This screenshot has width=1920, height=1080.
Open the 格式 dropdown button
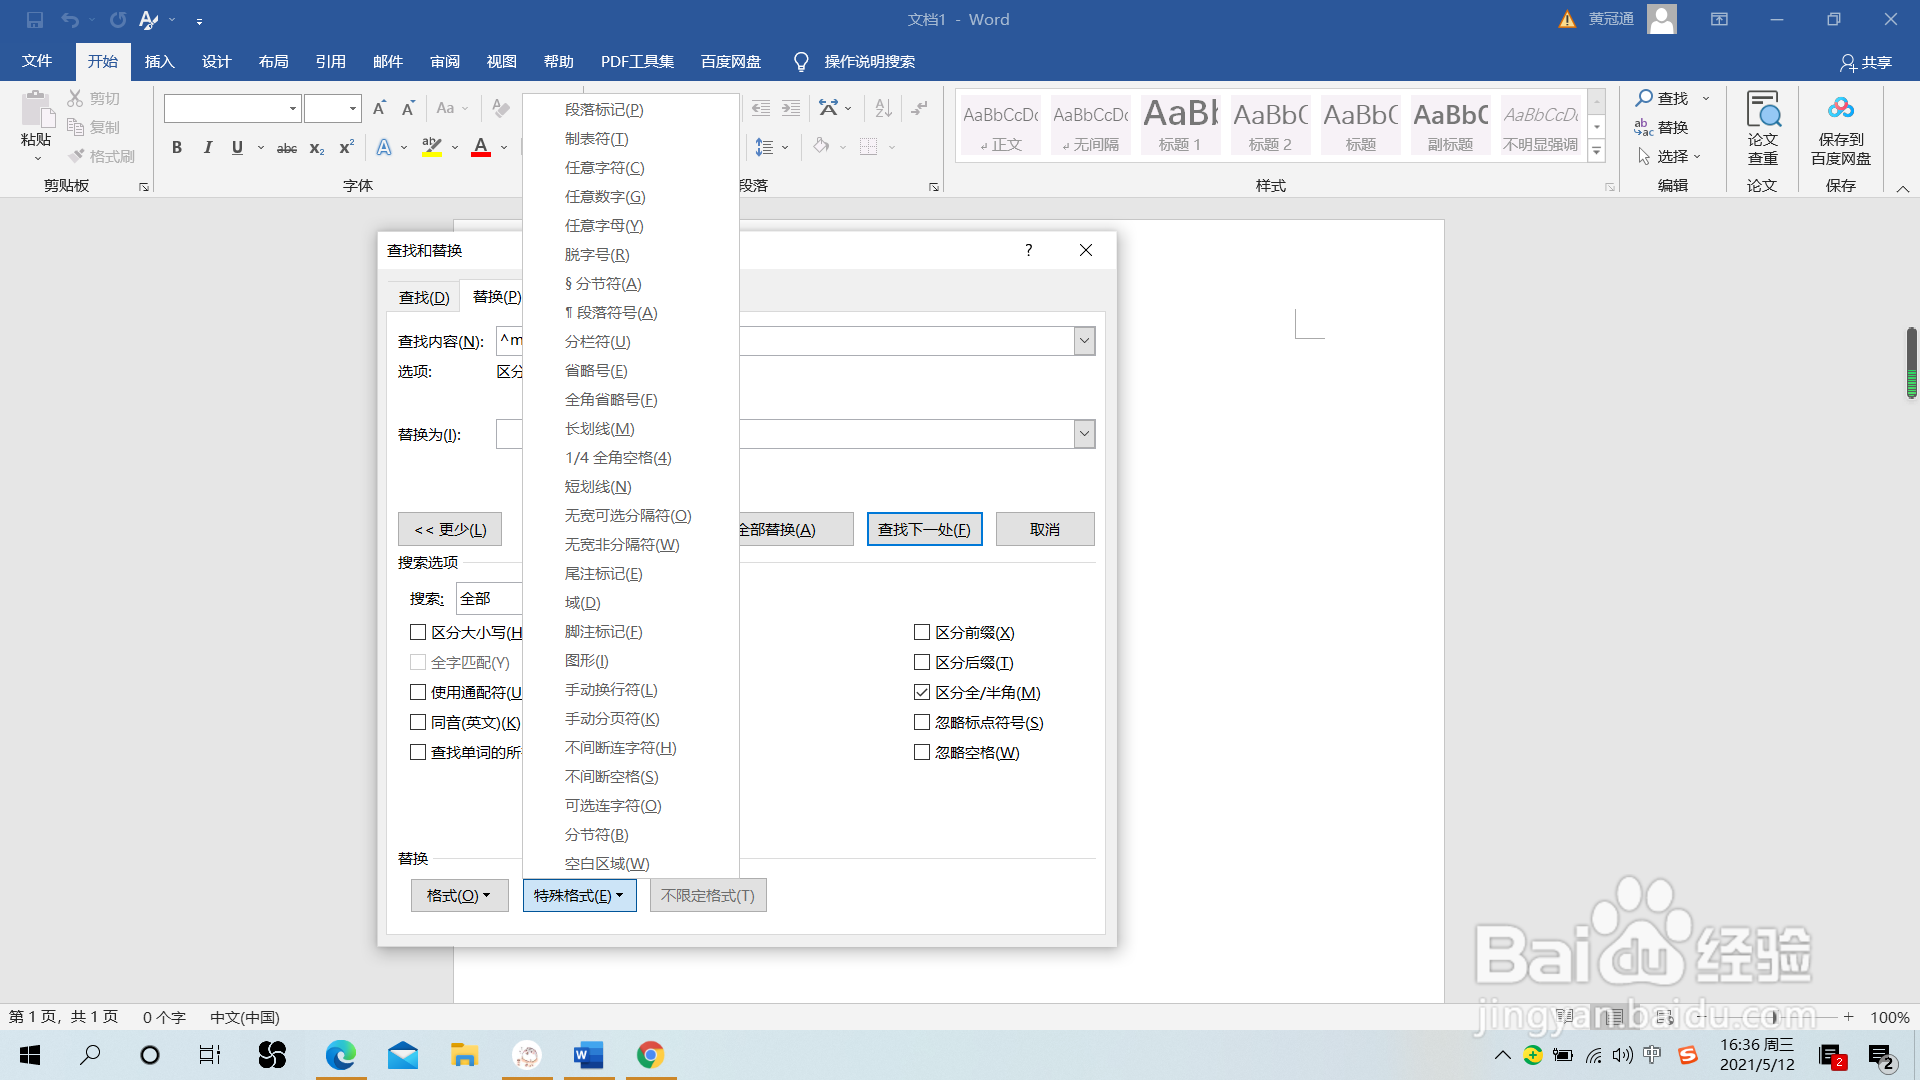[459, 896]
